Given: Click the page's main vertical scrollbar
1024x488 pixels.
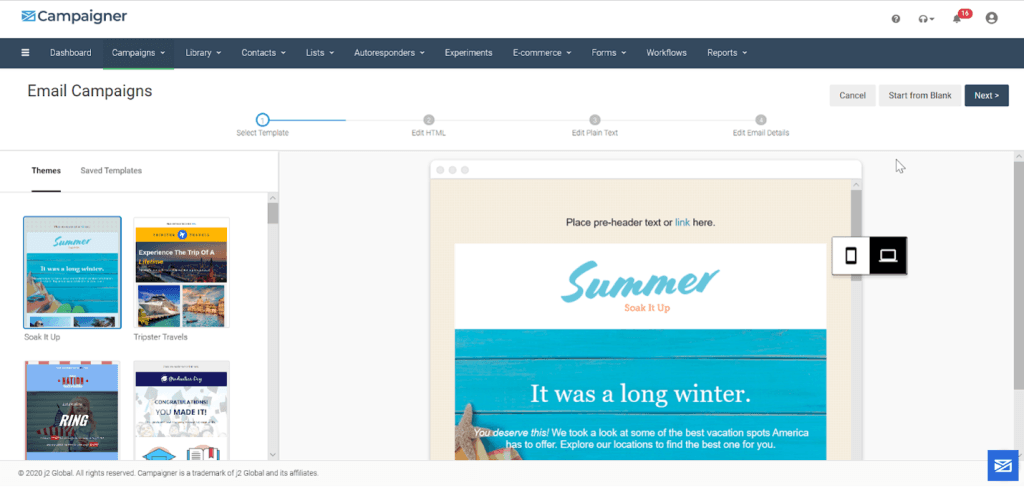Looking at the screenshot, I should (1018, 274).
